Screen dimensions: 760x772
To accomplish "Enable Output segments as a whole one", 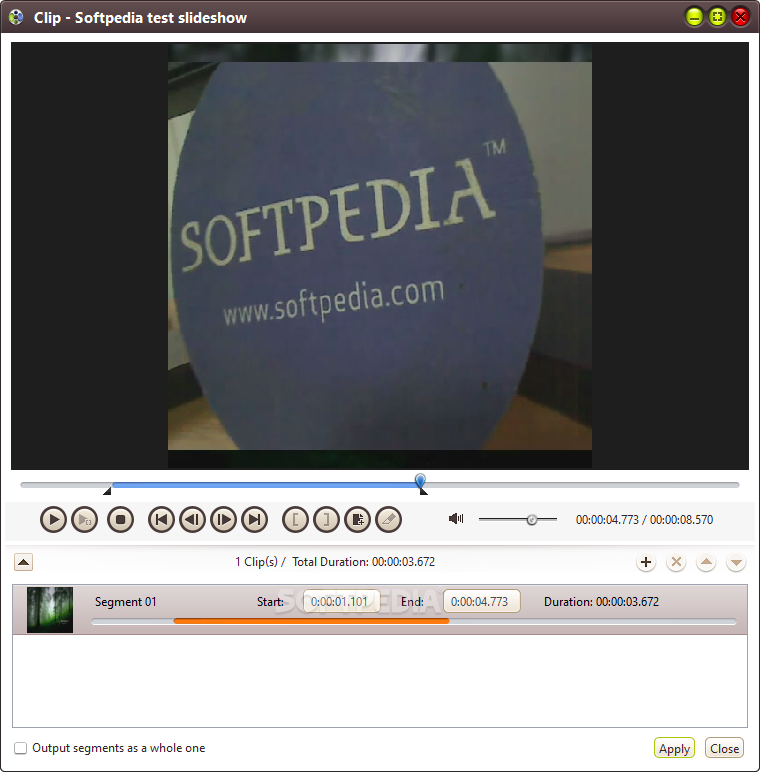I will [21, 748].
